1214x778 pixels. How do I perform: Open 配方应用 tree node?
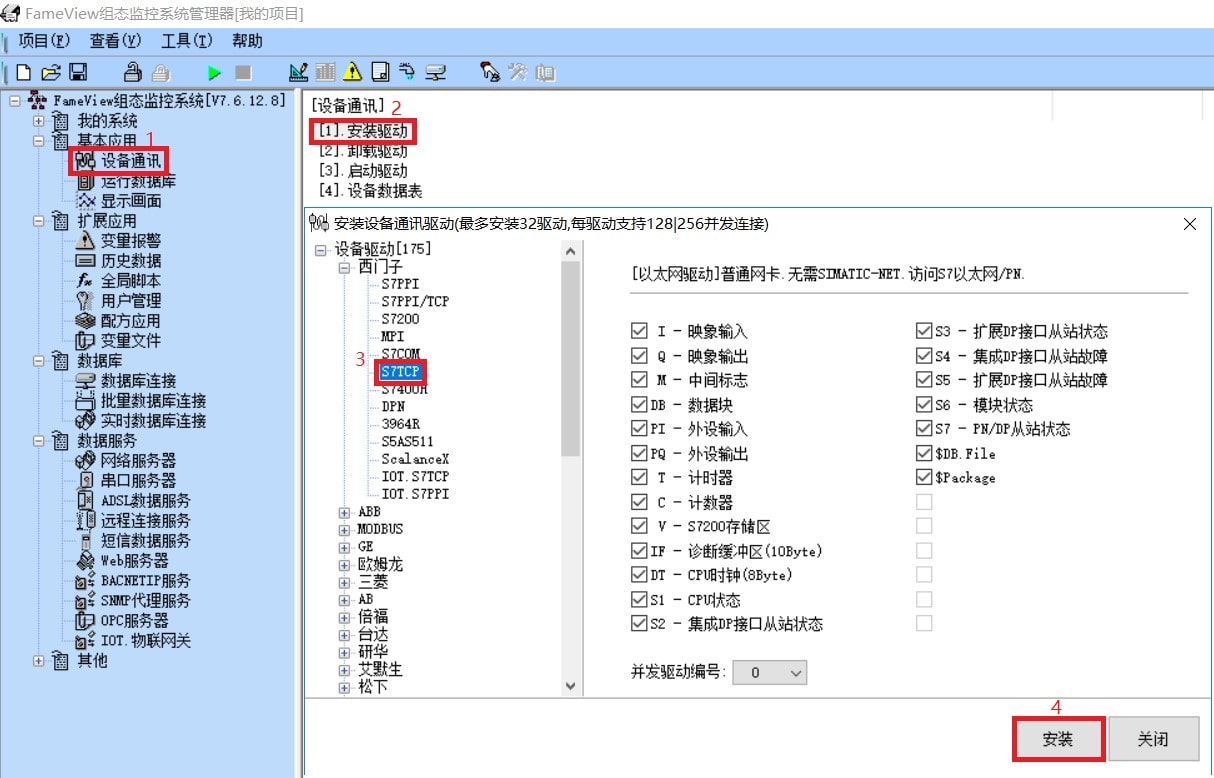[130, 321]
